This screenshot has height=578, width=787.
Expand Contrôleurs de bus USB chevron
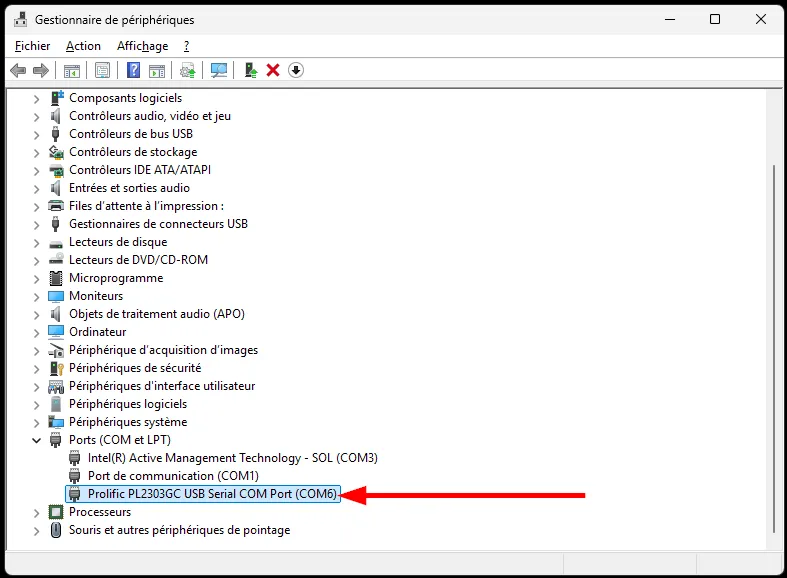click(37, 134)
